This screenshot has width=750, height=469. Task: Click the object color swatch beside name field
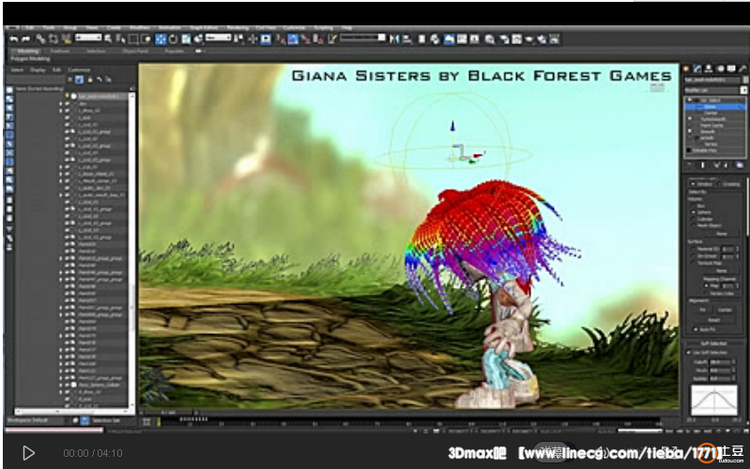(x=744, y=80)
